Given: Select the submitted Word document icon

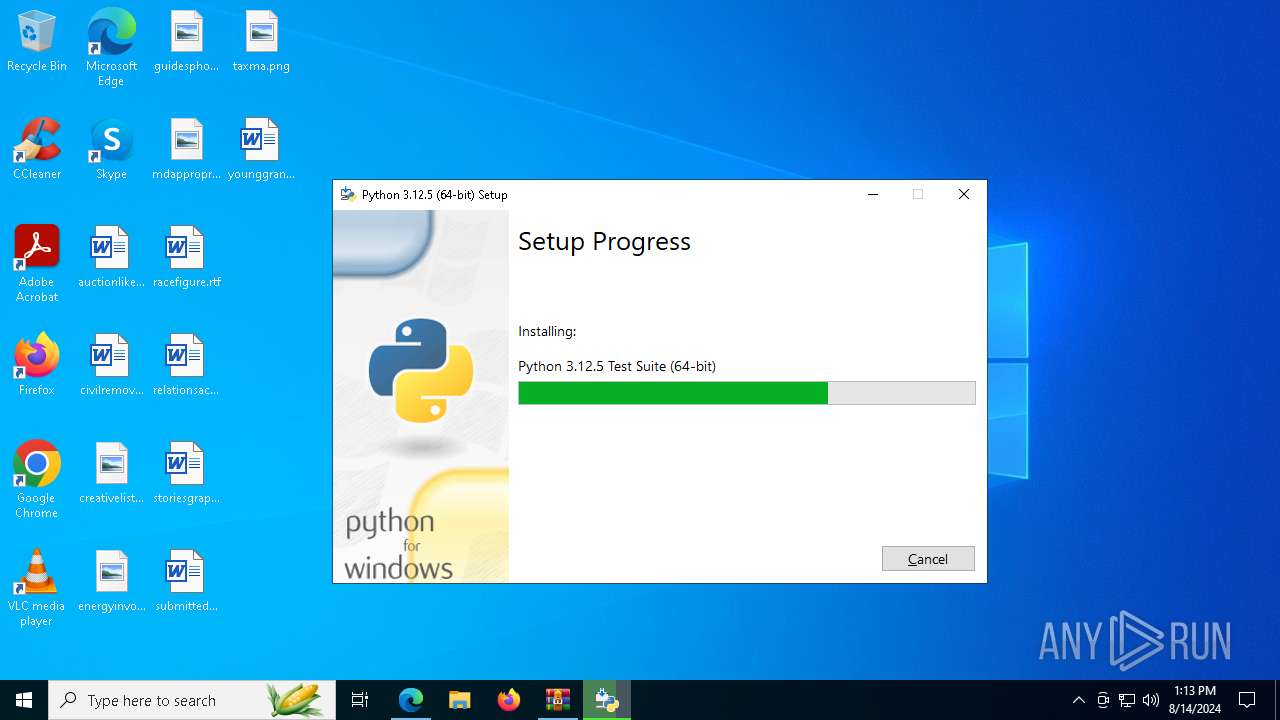Looking at the screenshot, I should tap(186, 582).
